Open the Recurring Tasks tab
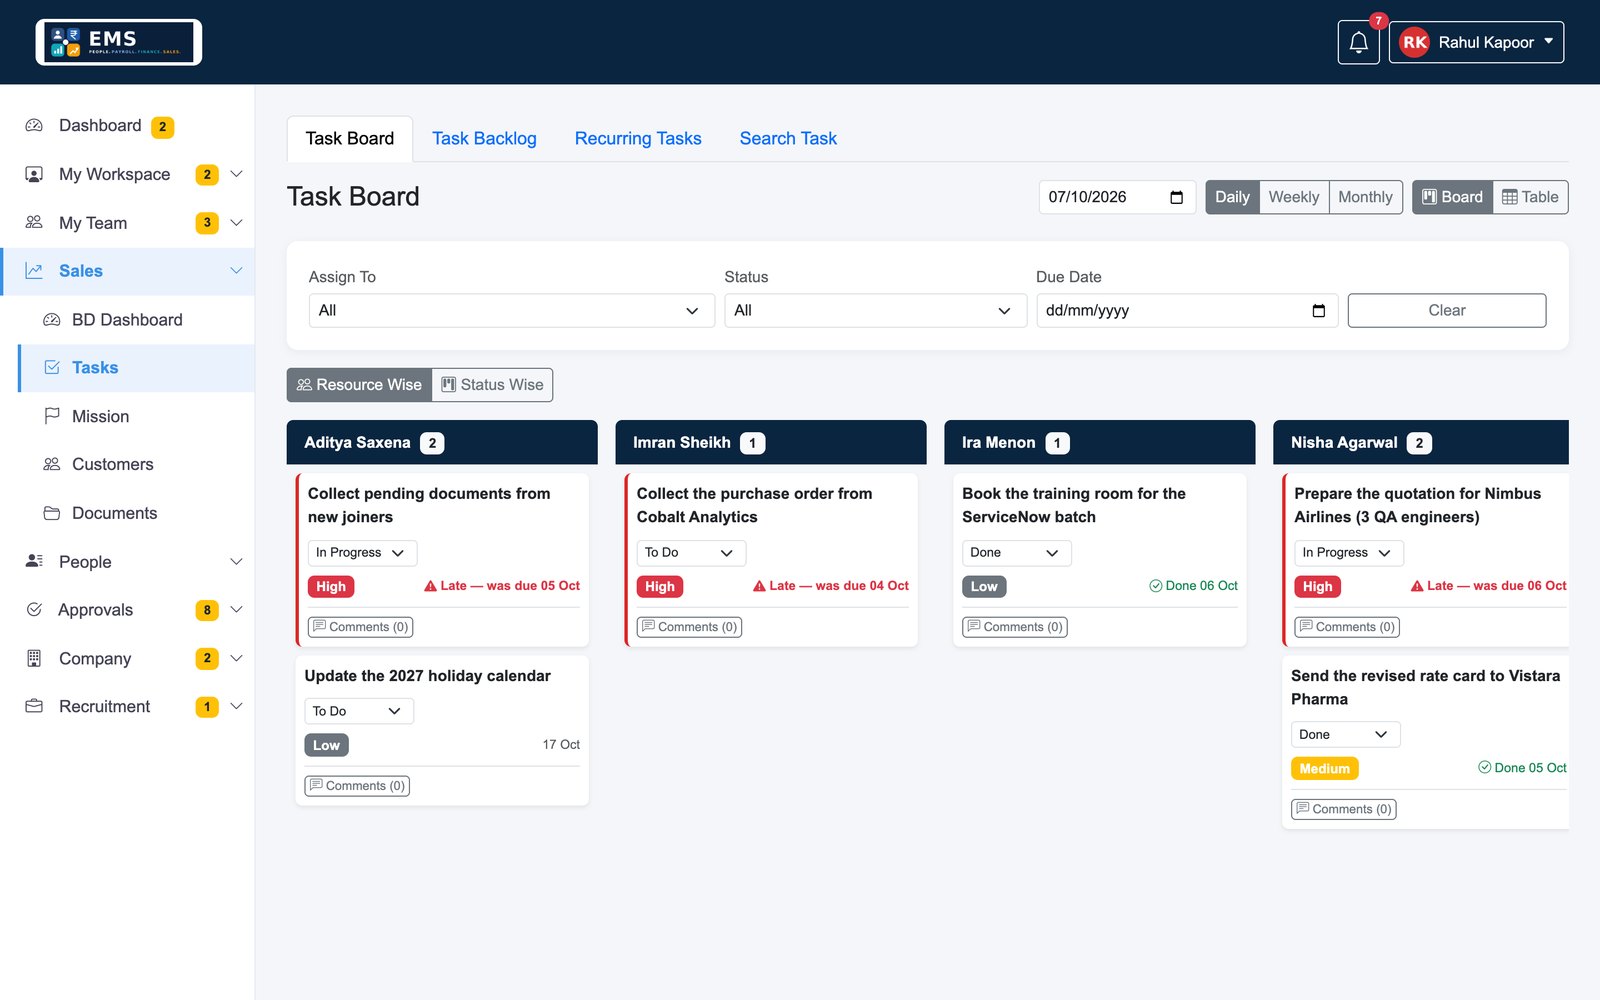The width and height of the screenshot is (1600, 1000). pyautogui.click(x=638, y=139)
